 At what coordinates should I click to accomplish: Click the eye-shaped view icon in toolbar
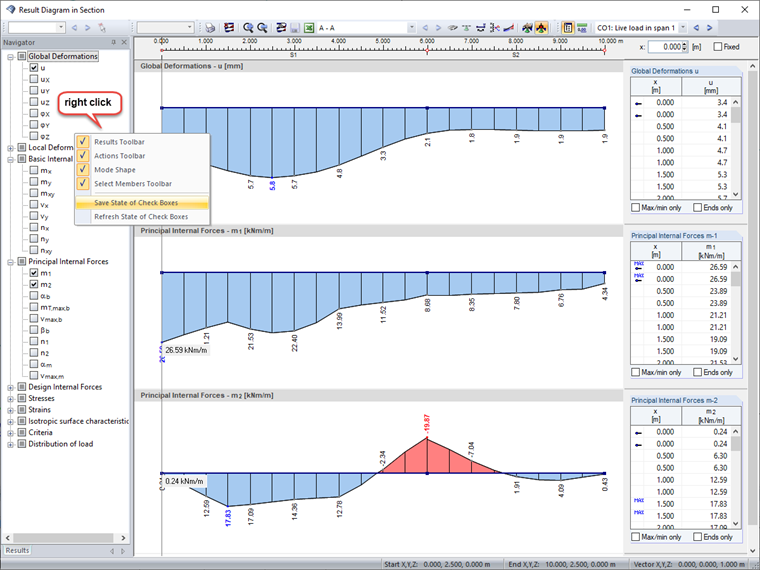453,28
